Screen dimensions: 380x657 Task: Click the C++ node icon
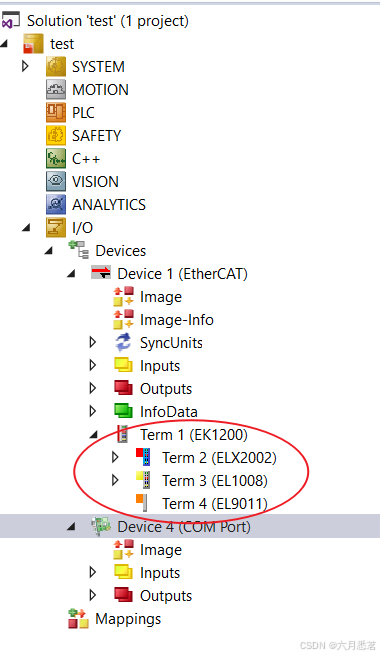click(56, 159)
